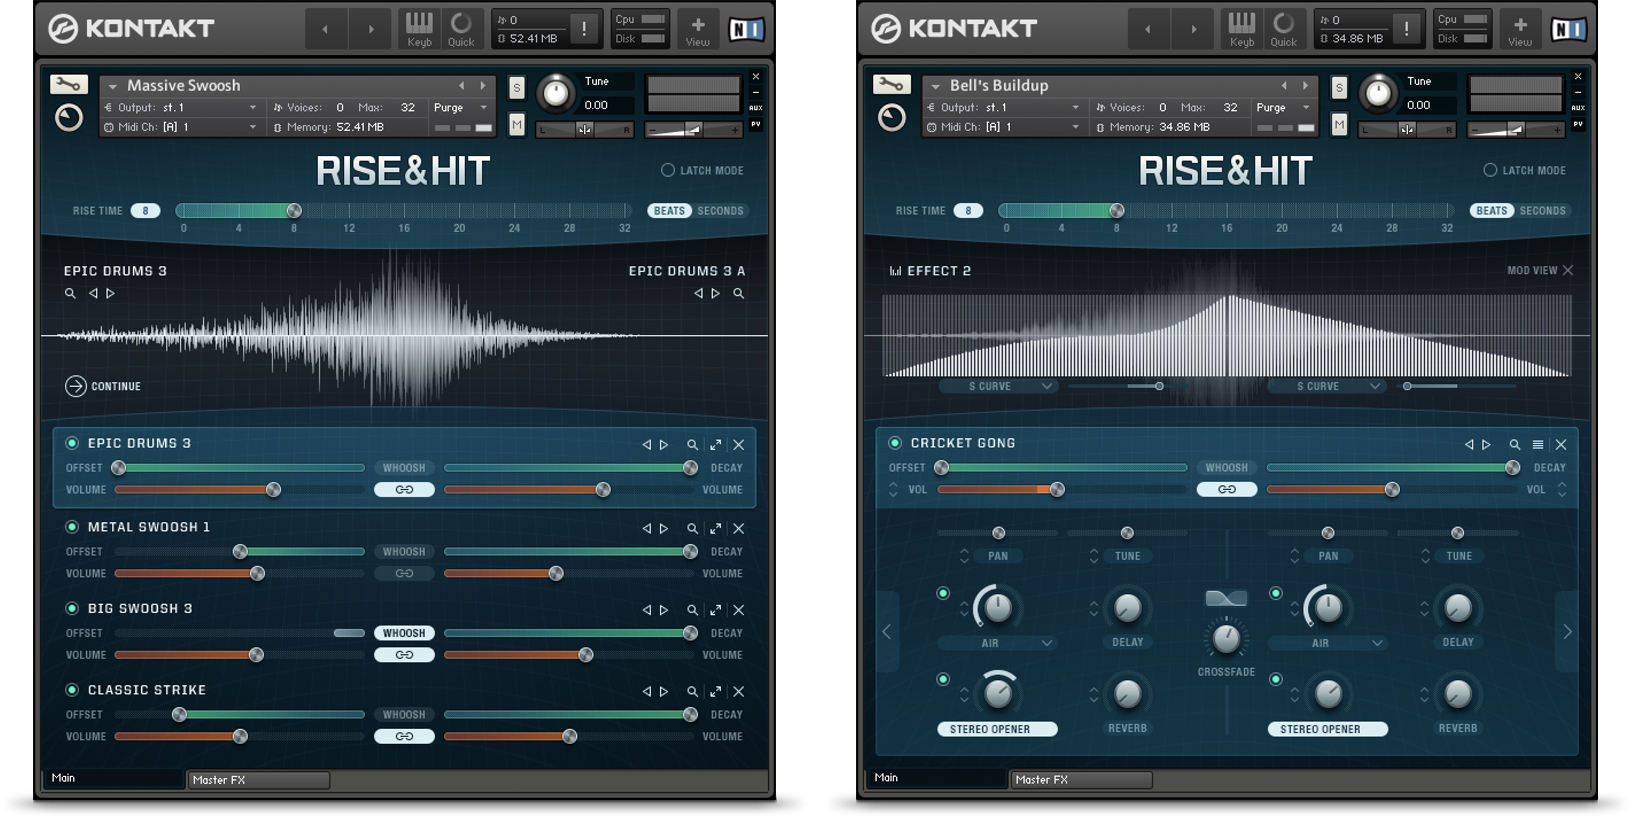Open the left S Curve dropdown
The width and height of the screenshot is (1631, 818).
[997, 386]
